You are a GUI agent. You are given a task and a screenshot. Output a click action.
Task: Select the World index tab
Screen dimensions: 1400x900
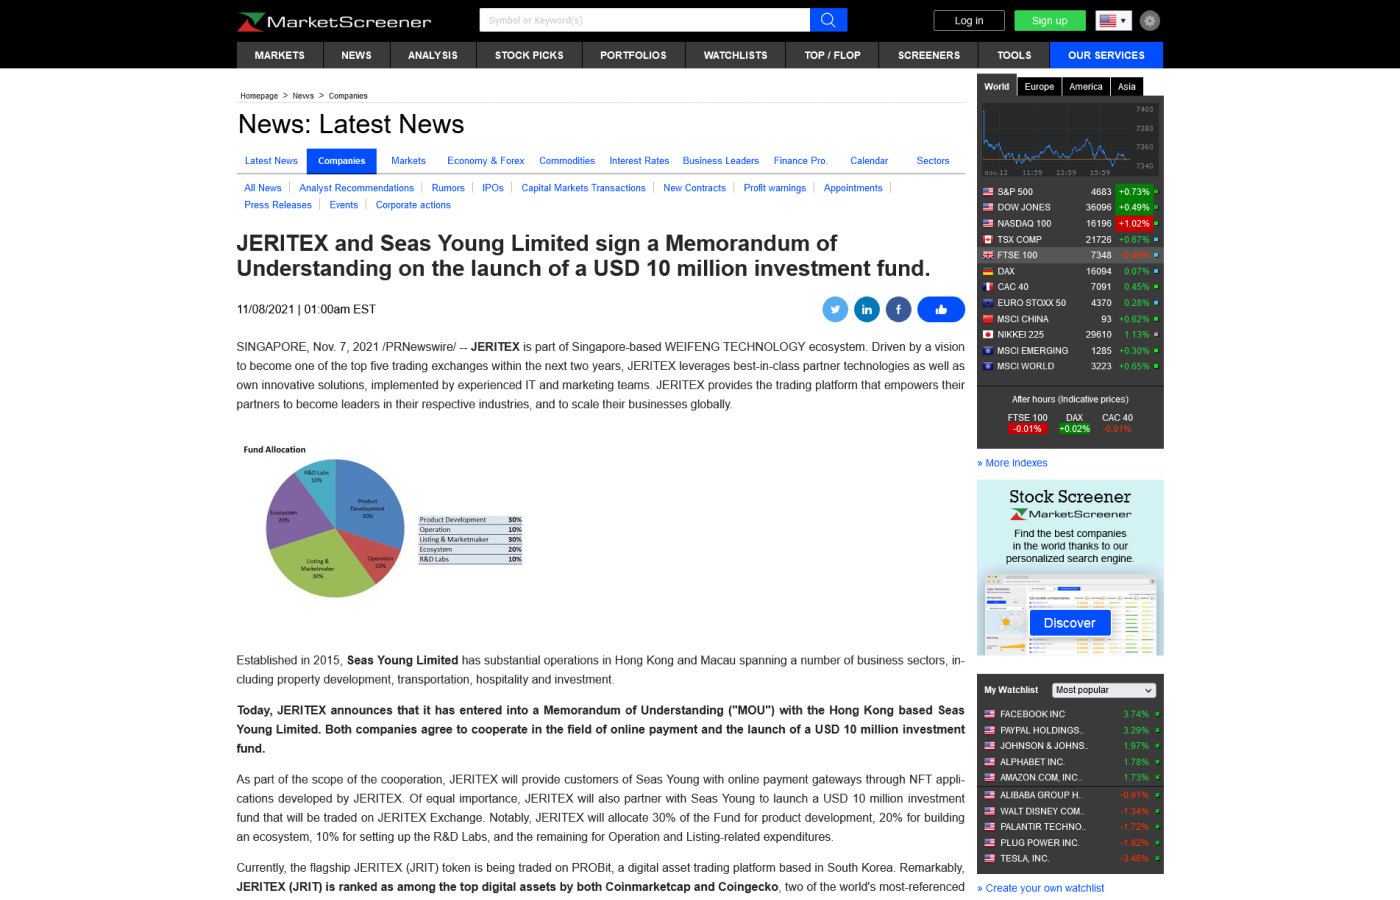(x=997, y=87)
